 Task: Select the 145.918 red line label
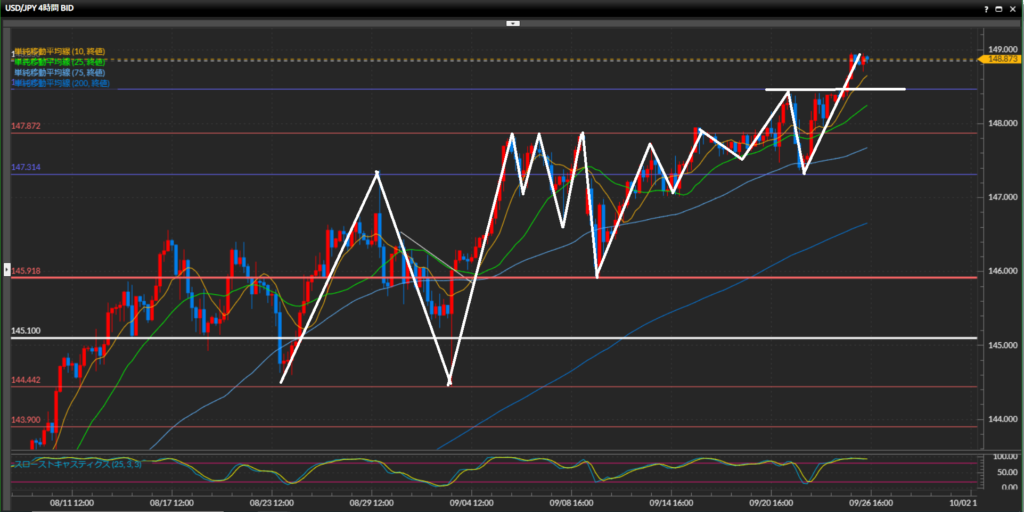27,271
